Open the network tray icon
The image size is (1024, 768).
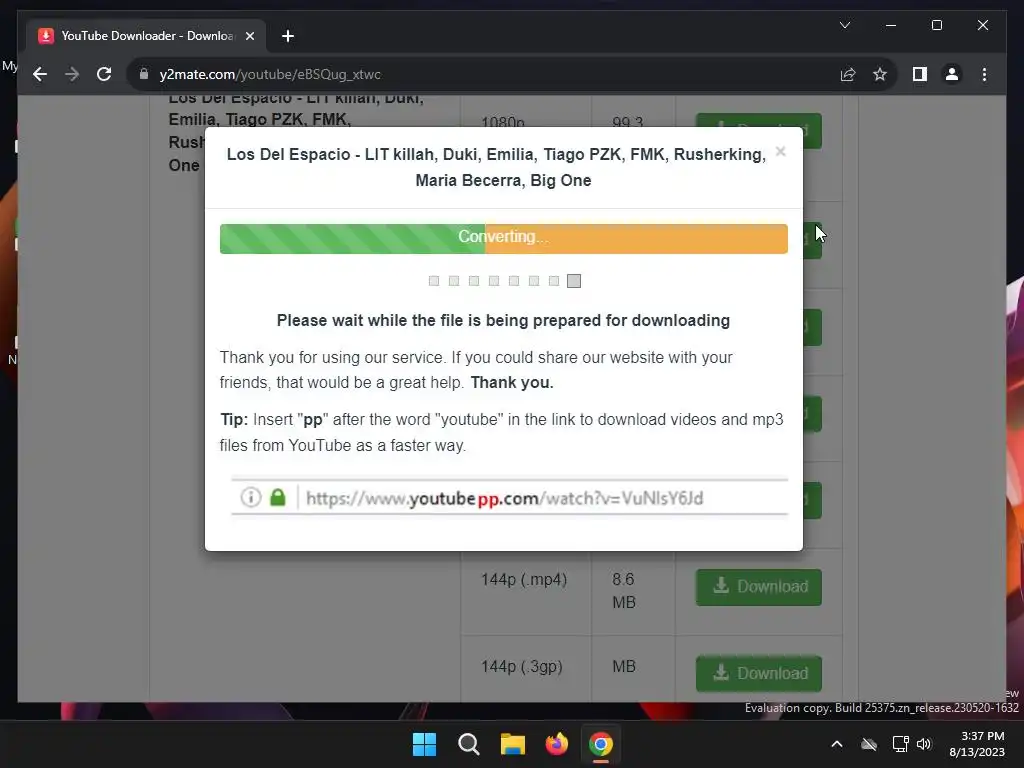(x=901, y=744)
